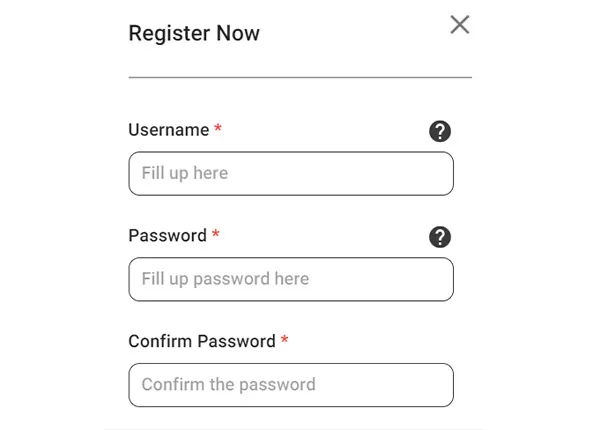Select the Confirm Password input field
Viewport: 591px width, 430px height.
291,385
